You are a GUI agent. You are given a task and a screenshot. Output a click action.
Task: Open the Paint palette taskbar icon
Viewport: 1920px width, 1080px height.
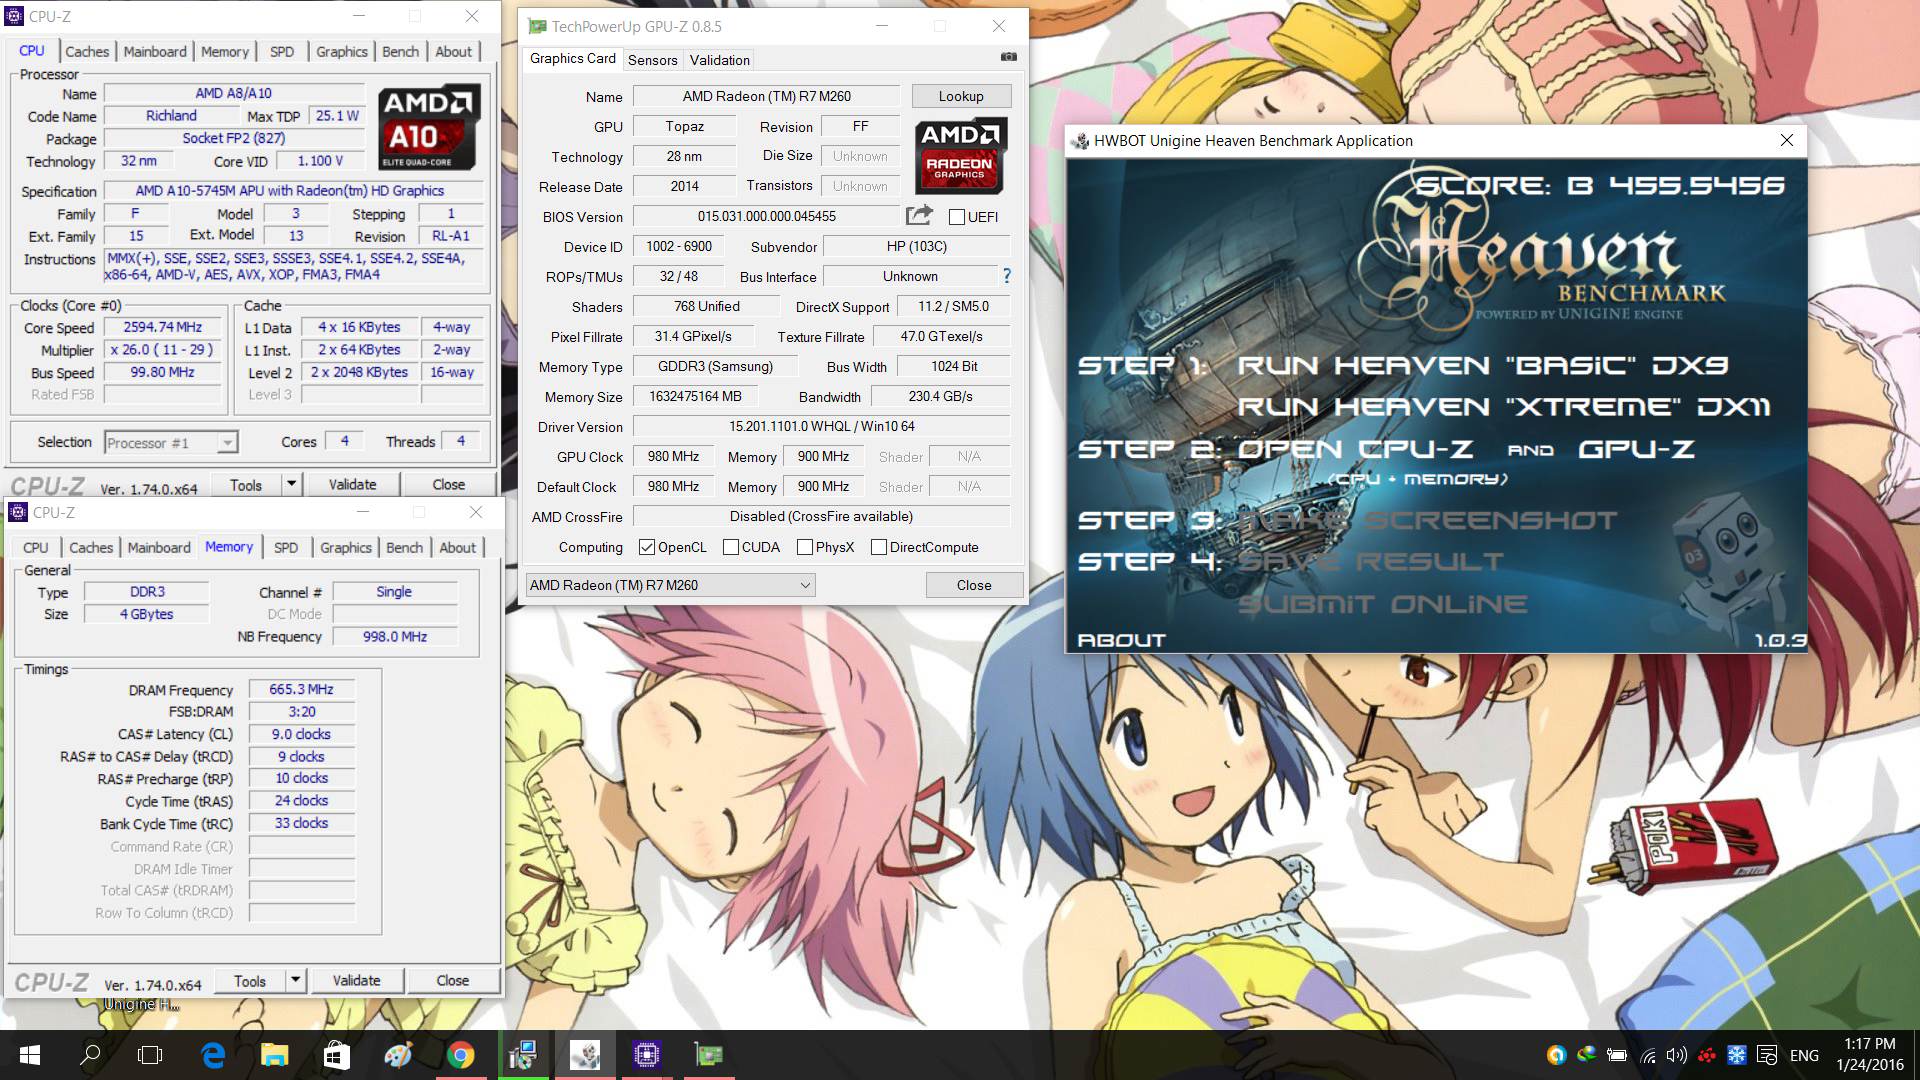398,1055
